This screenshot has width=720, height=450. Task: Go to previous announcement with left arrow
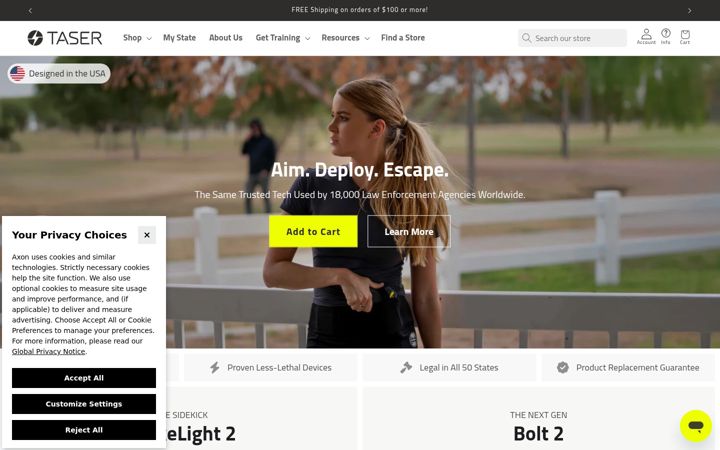pos(30,10)
